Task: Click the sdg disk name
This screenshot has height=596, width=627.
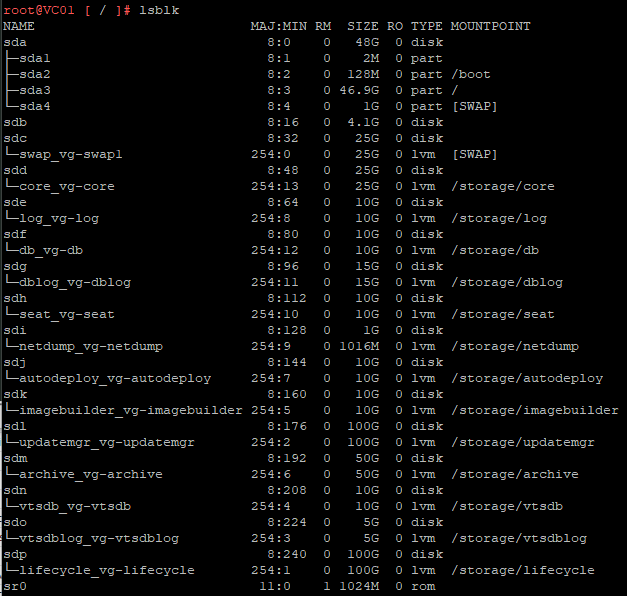Action: (15, 266)
